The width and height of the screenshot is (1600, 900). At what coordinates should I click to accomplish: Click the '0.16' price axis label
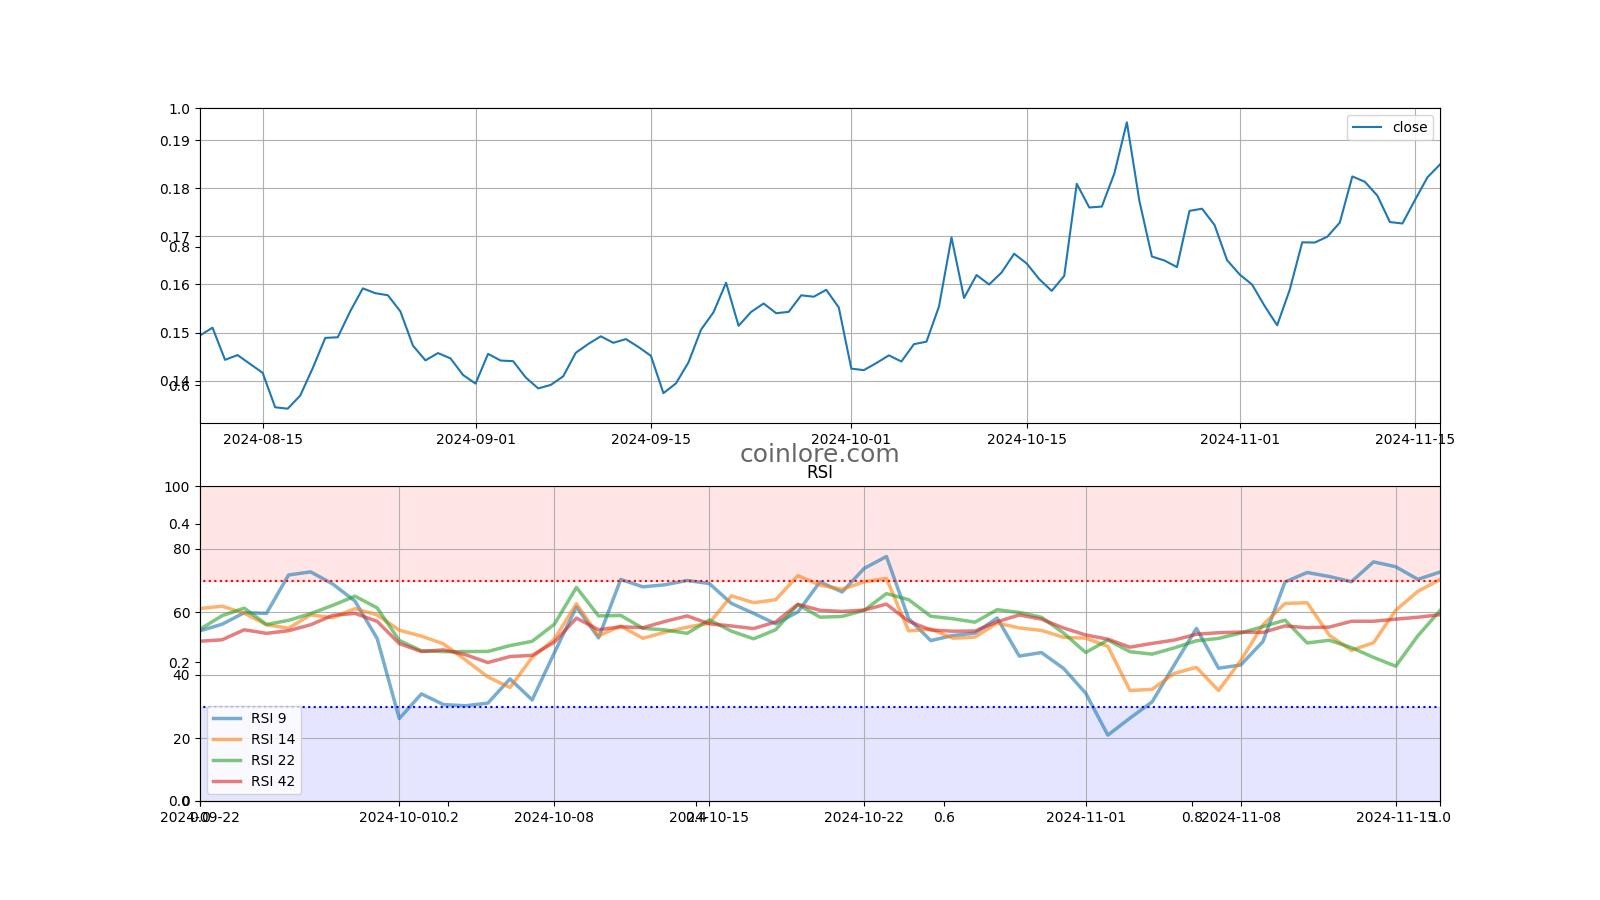(175, 285)
